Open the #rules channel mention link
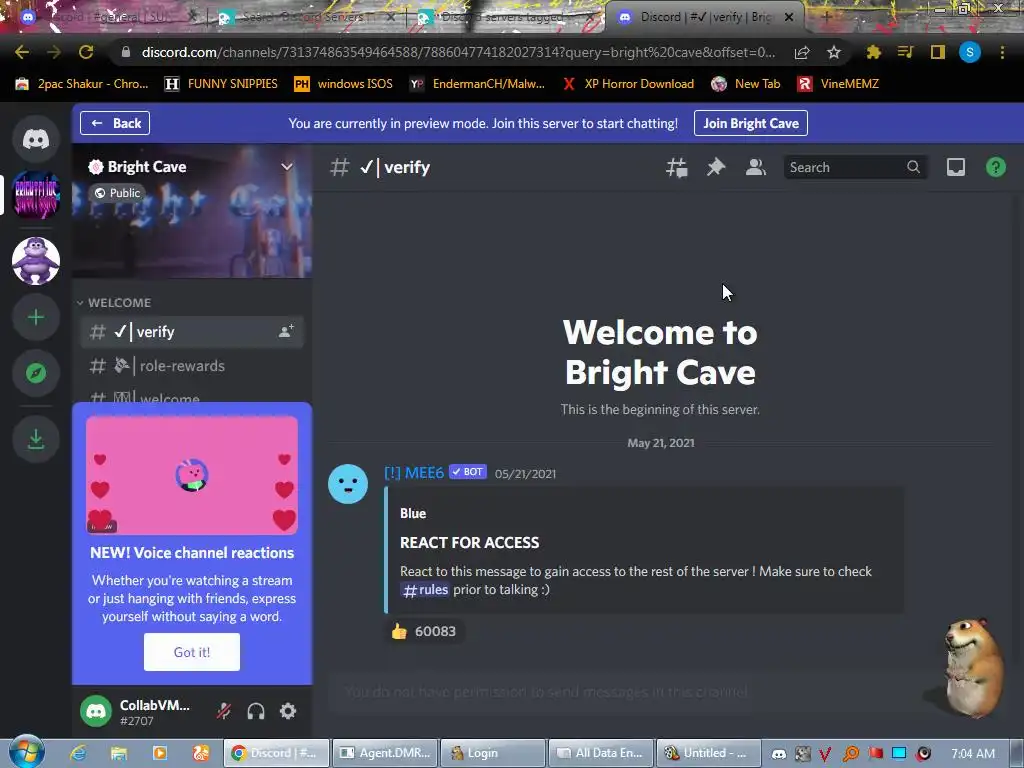Screen dimensions: 1024x768 (425, 590)
